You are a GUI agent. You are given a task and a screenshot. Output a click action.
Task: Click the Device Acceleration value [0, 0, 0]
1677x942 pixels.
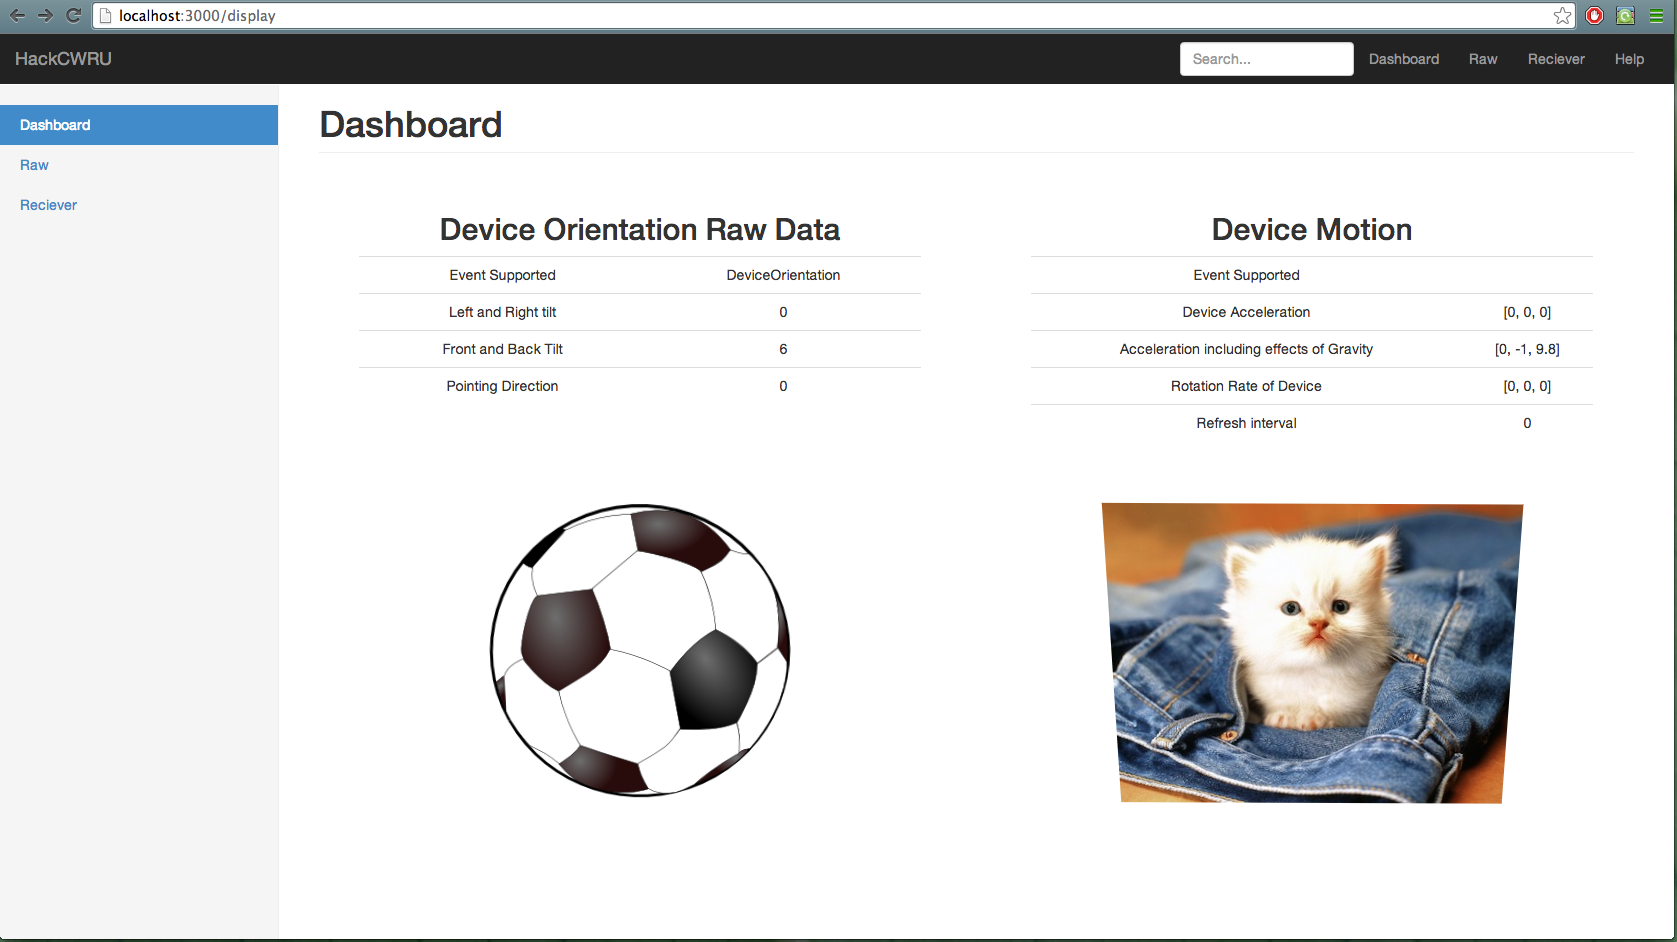pos(1527,312)
